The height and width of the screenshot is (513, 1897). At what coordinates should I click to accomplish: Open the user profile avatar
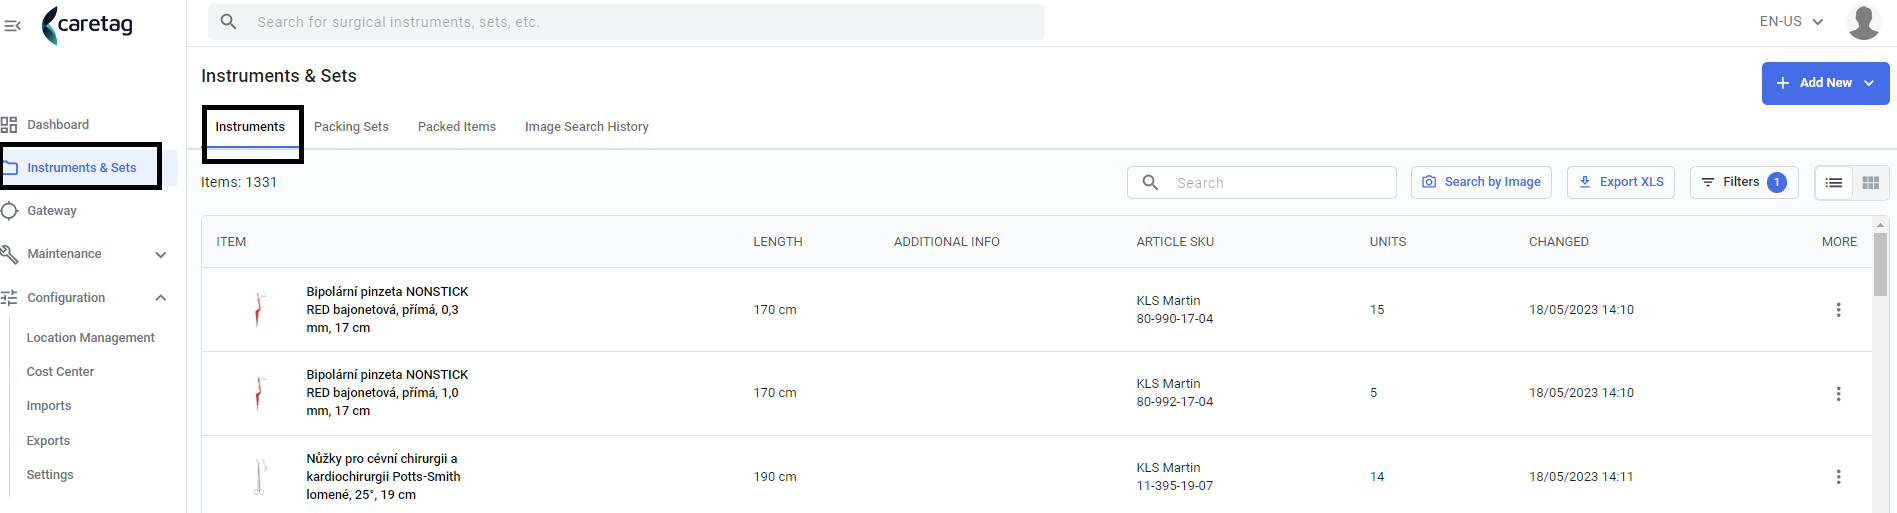(x=1864, y=22)
